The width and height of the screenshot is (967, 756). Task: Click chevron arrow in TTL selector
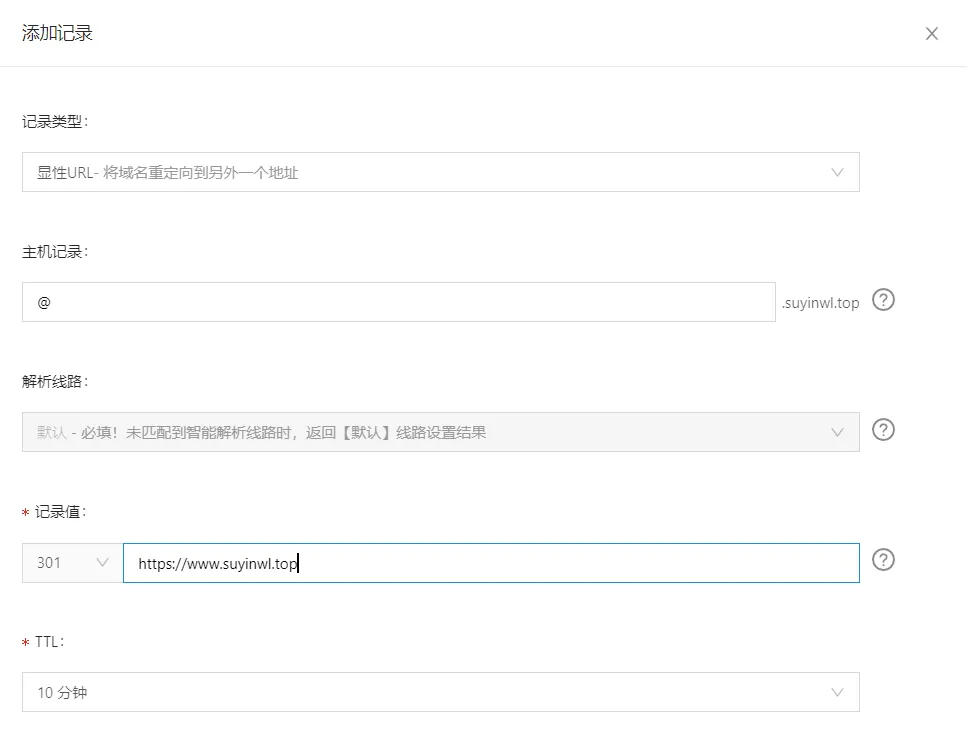(x=838, y=692)
